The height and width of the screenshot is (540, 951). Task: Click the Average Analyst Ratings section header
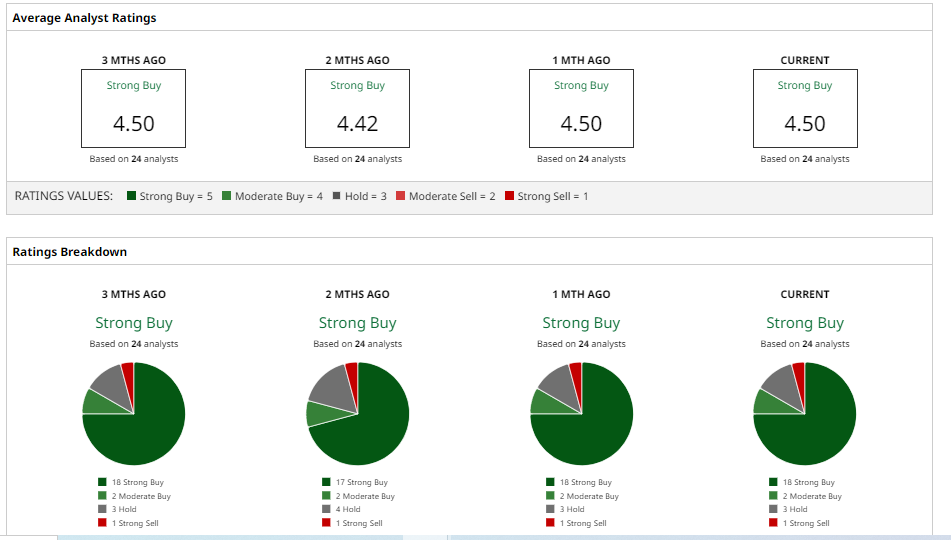tap(84, 18)
